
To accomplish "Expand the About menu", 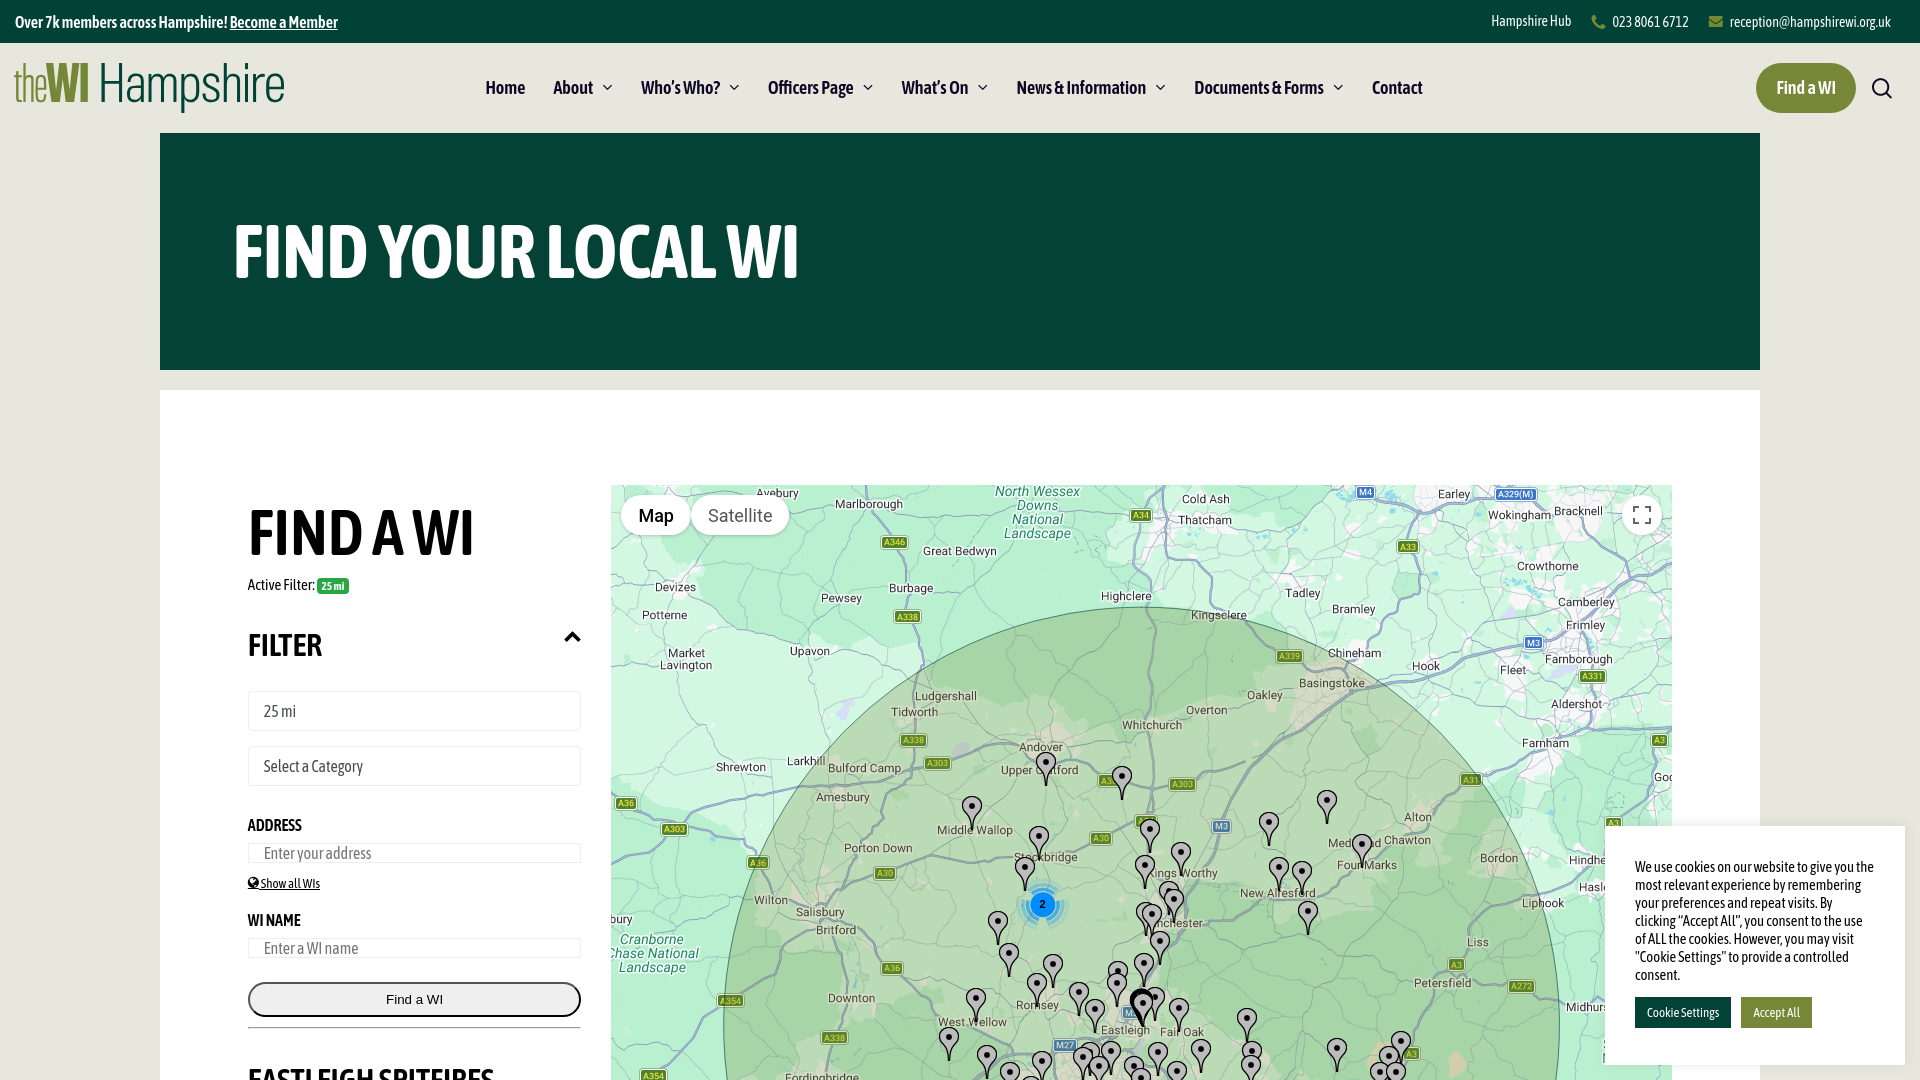I will (x=583, y=88).
